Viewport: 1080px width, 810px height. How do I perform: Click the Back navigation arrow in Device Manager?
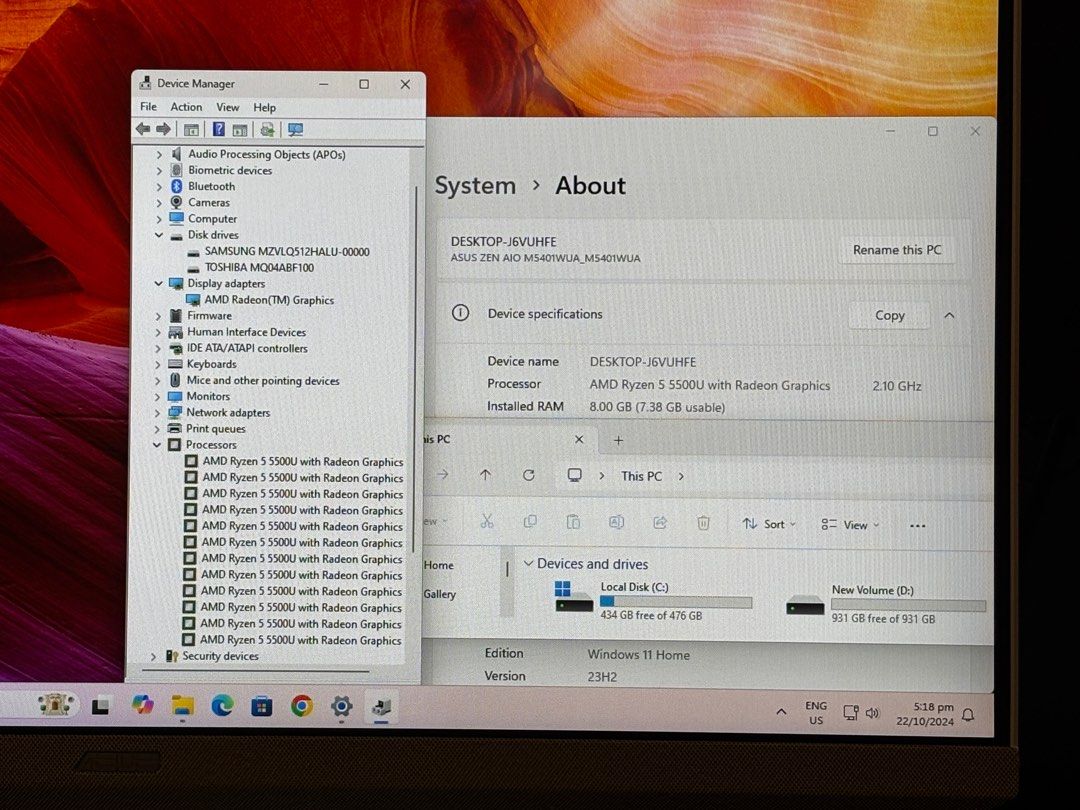(x=142, y=128)
